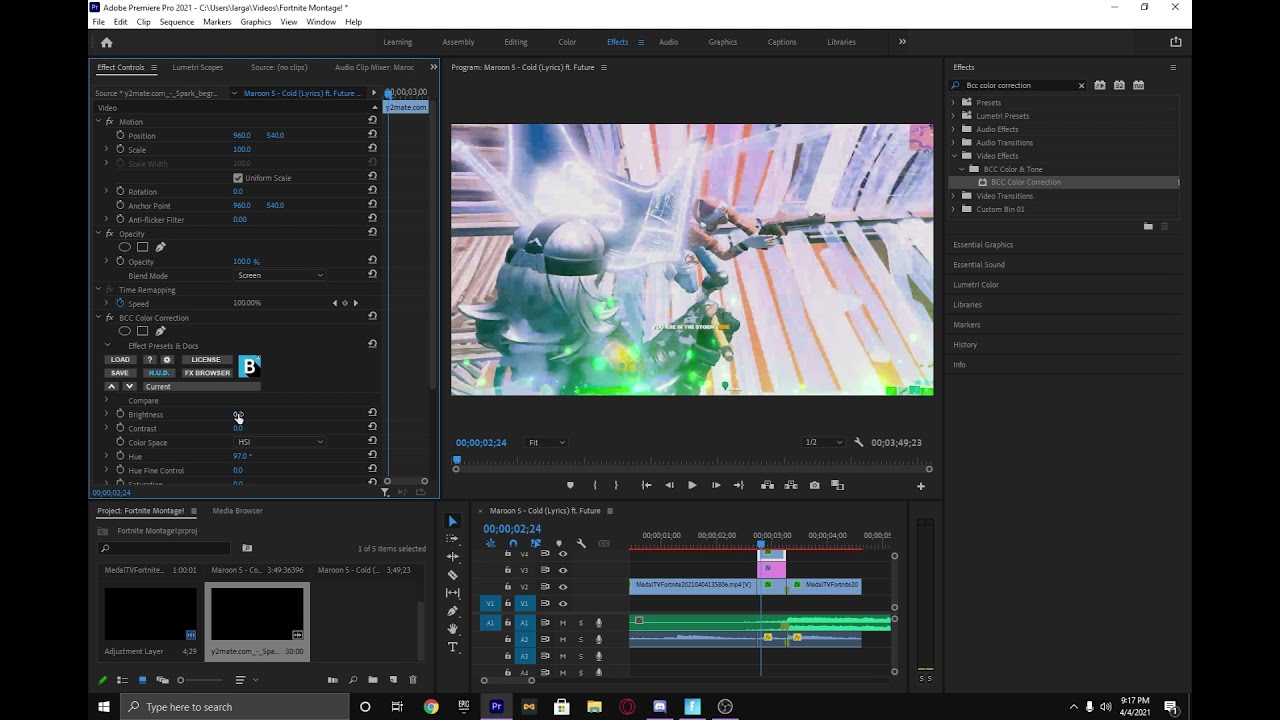Toggle the BCC Color Correction fx switch
This screenshot has width=1280, height=720.
click(x=110, y=318)
